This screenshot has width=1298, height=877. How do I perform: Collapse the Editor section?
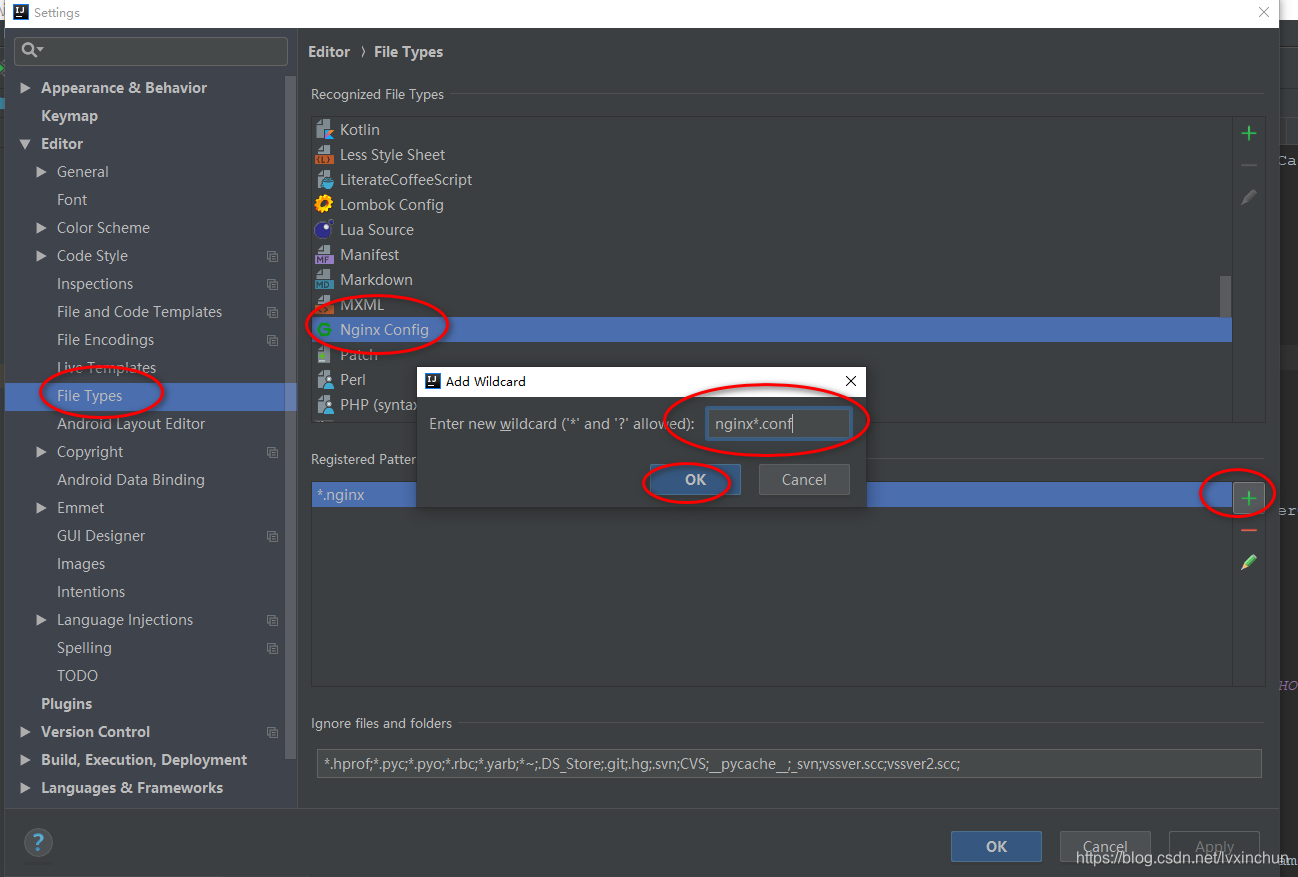click(25, 144)
